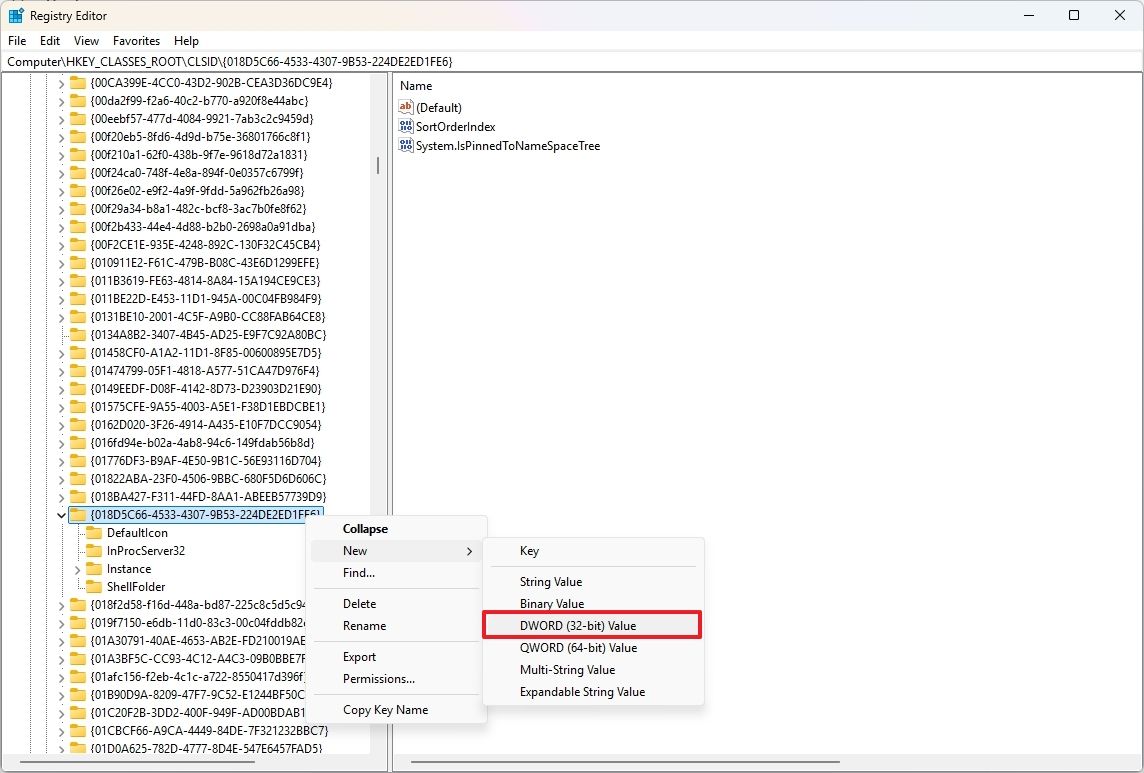
Task: Select the {018f2d58...} key folder icon
Action: pos(78,604)
